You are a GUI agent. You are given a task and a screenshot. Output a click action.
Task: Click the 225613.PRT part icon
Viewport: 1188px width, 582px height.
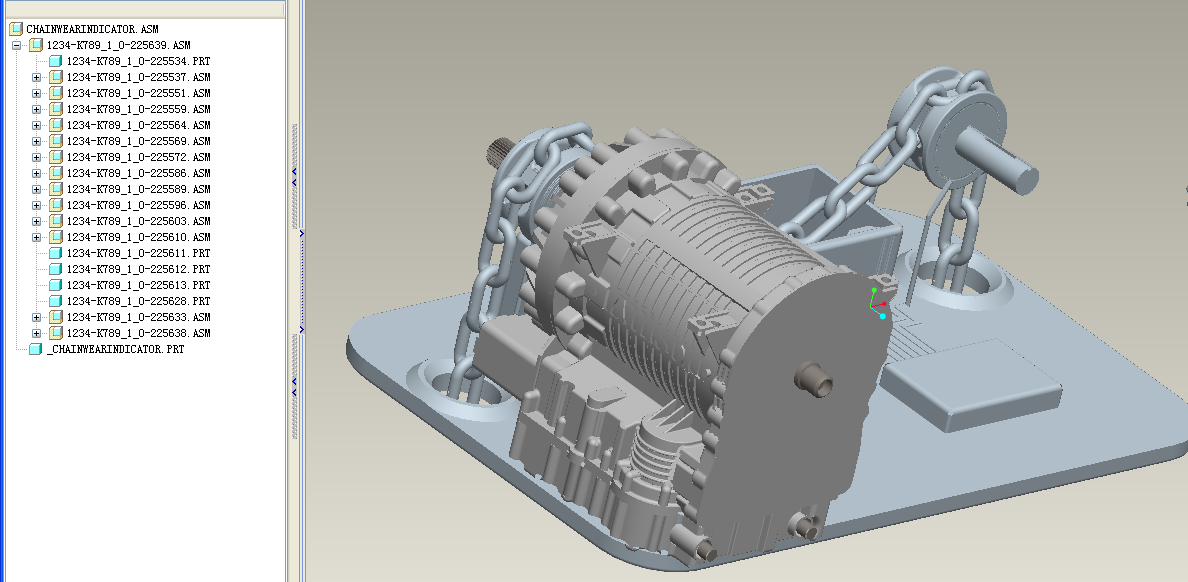click(55, 285)
